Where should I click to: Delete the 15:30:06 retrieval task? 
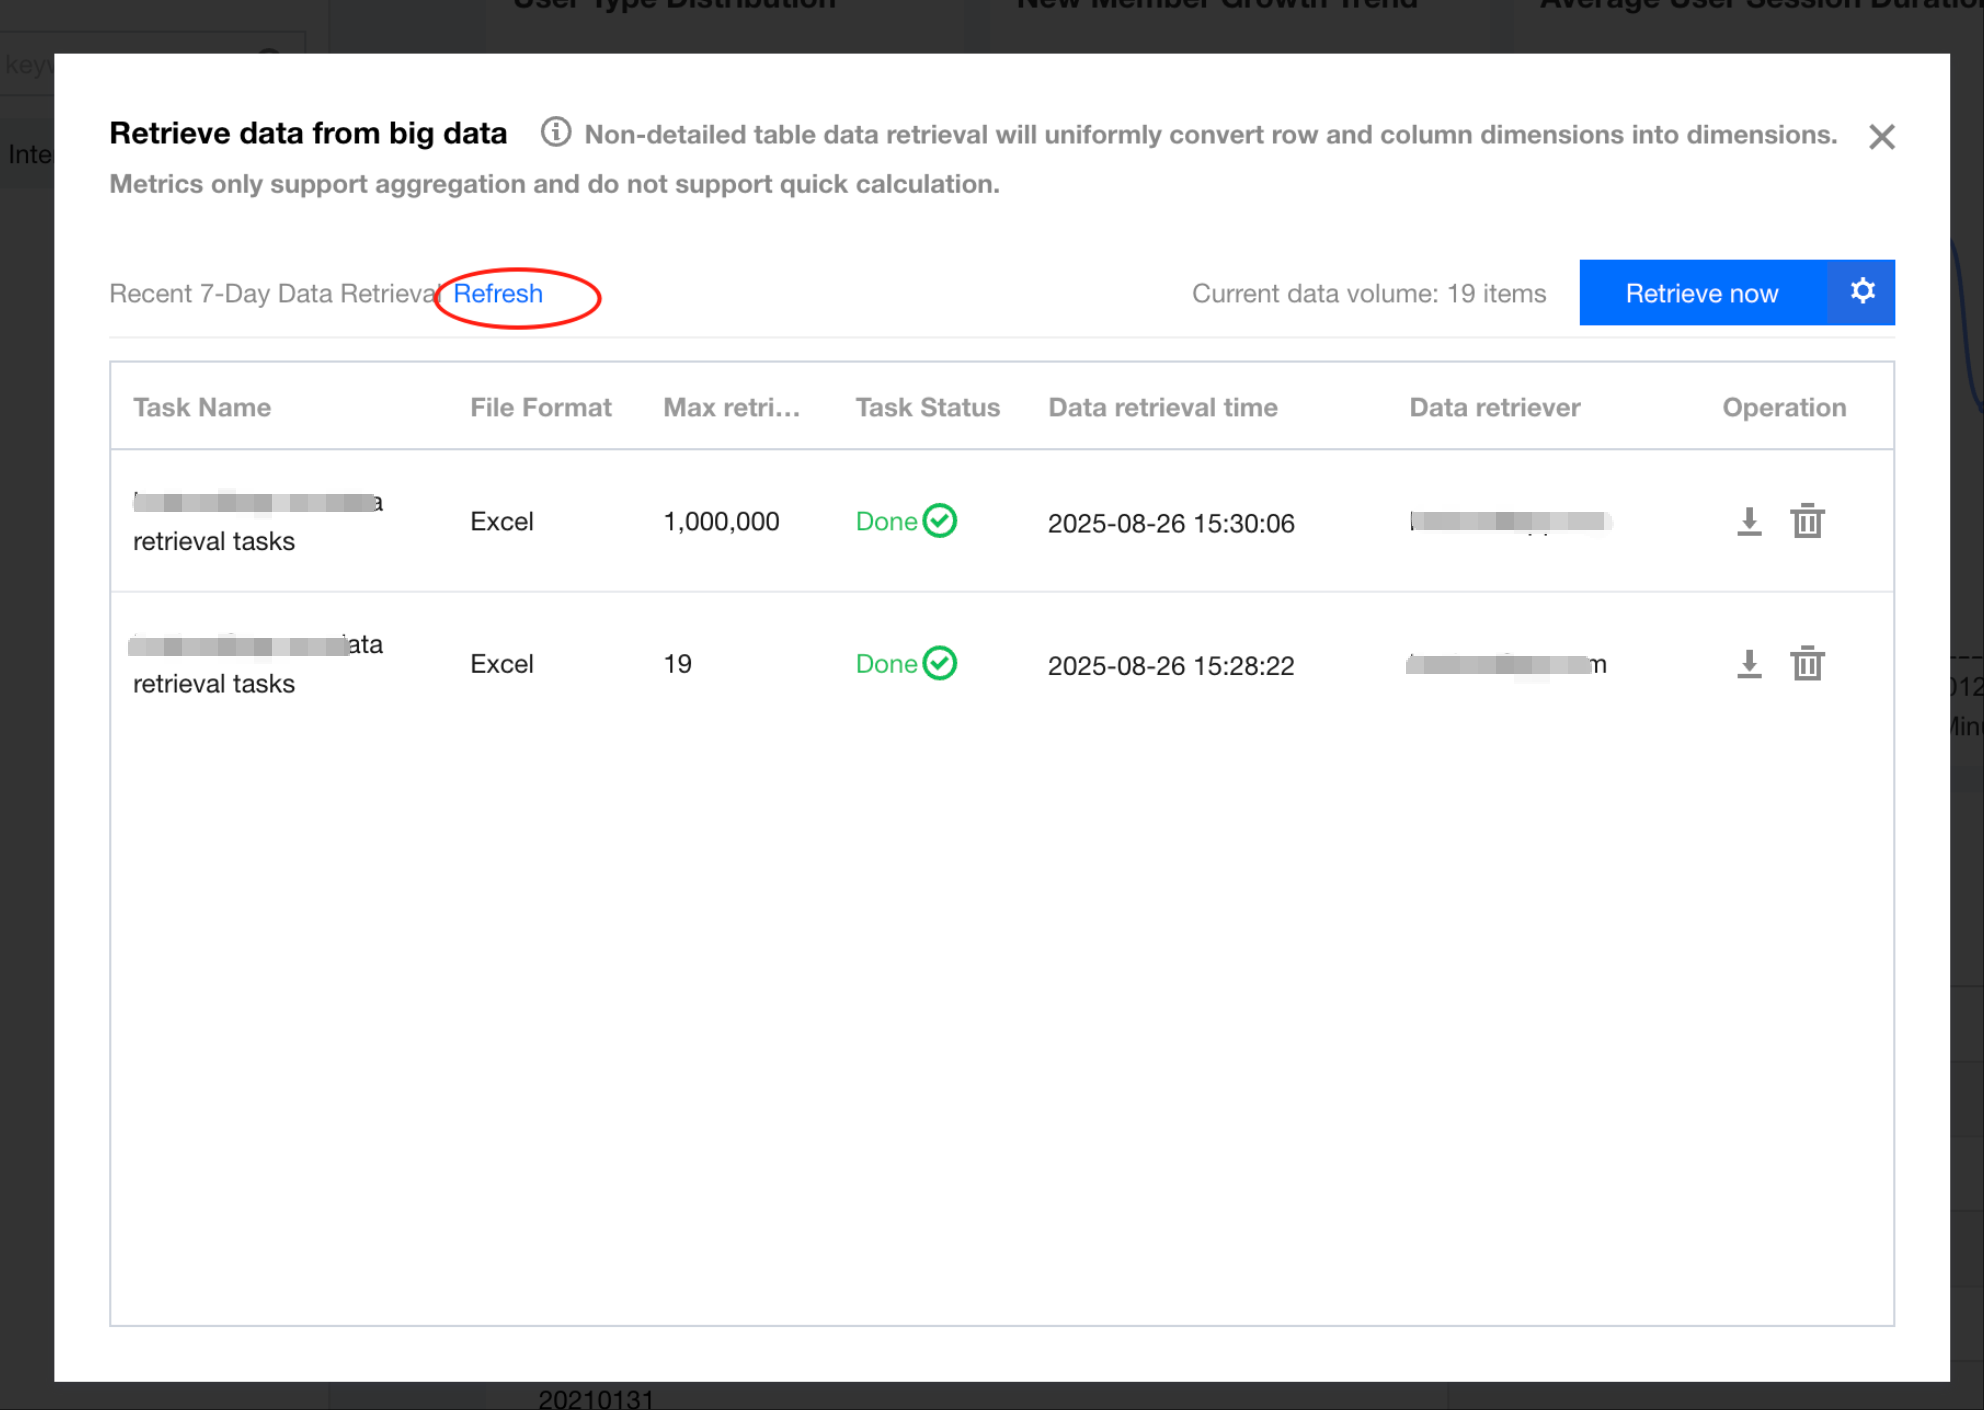[x=1807, y=521]
